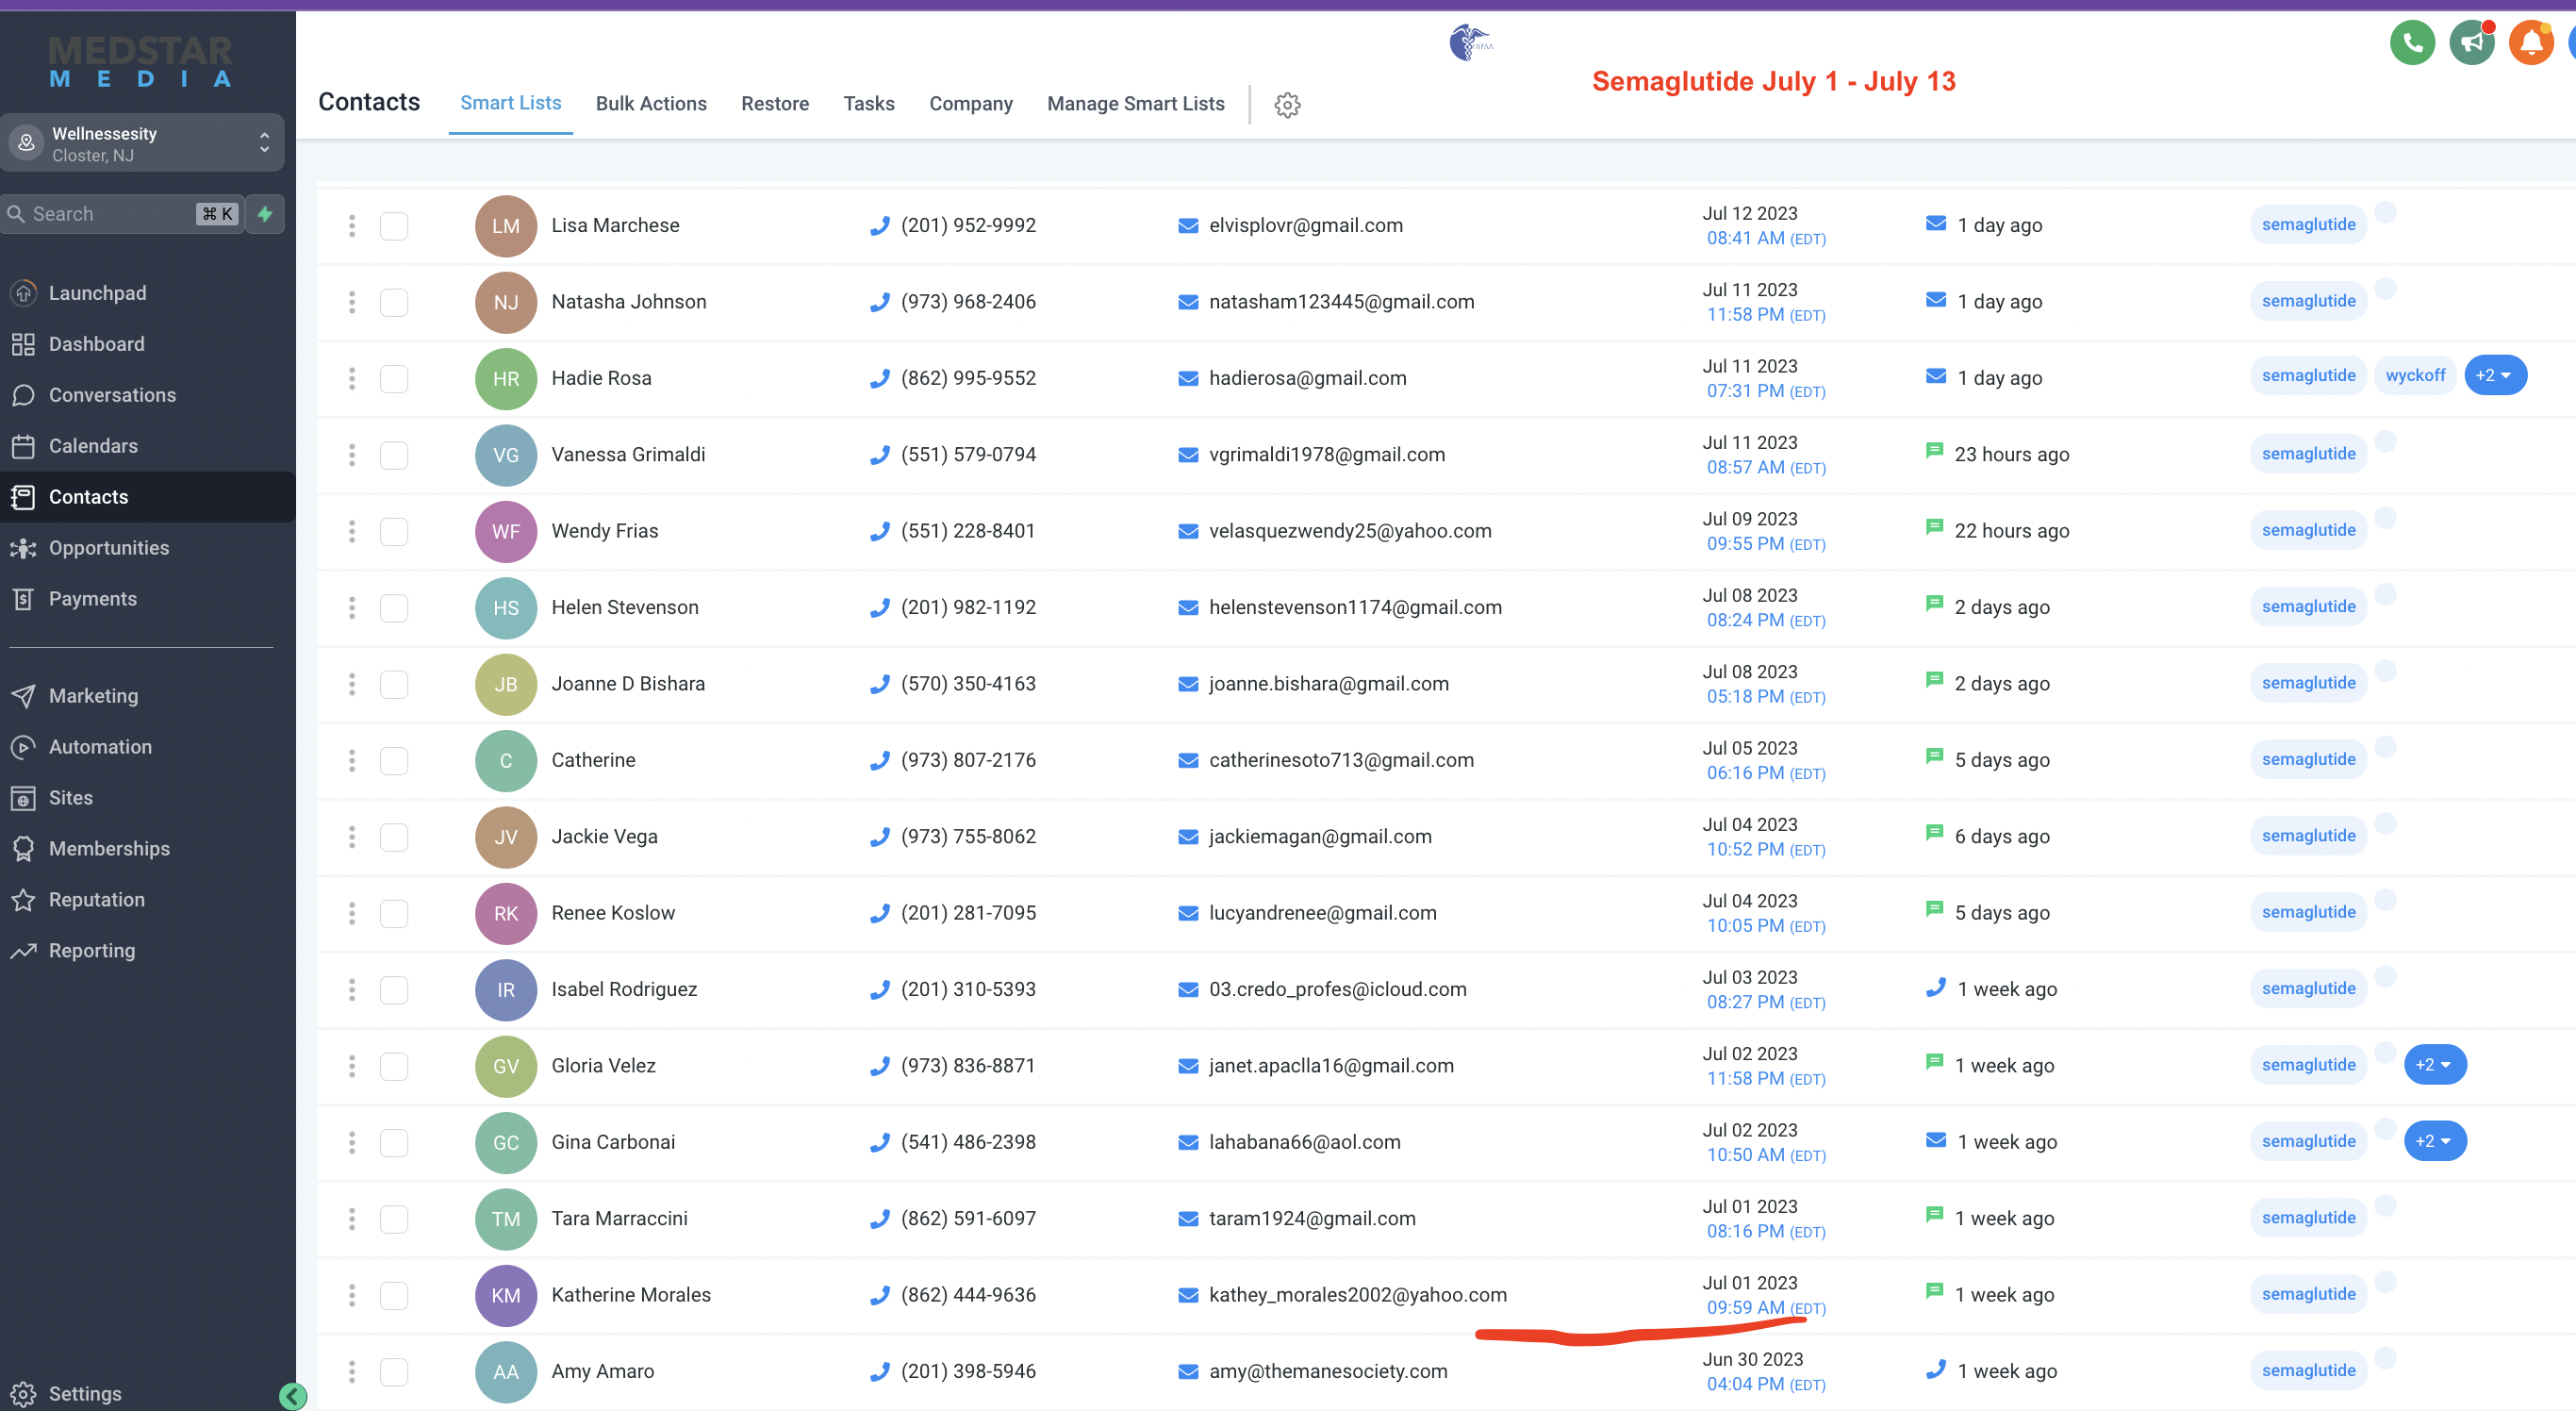Open three-dot menu for Wendy Frias
Image resolution: width=2576 pixels, height=1411 pixels.
click(x=351, y=531)
